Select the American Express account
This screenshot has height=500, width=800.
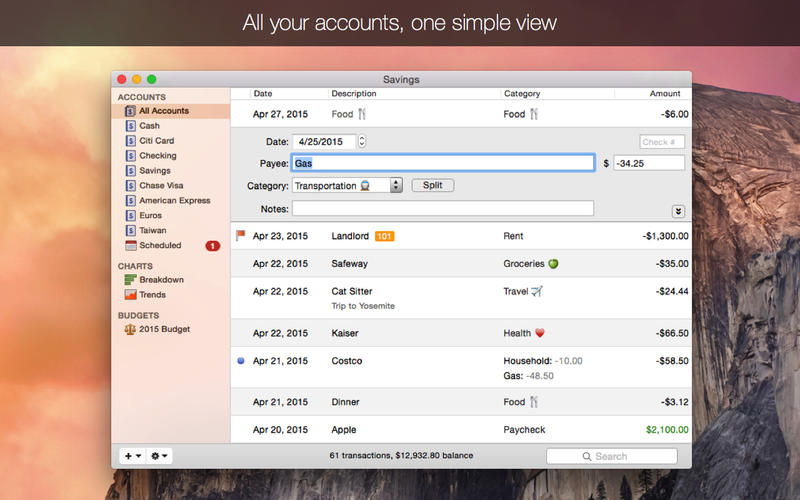point(174,200)
